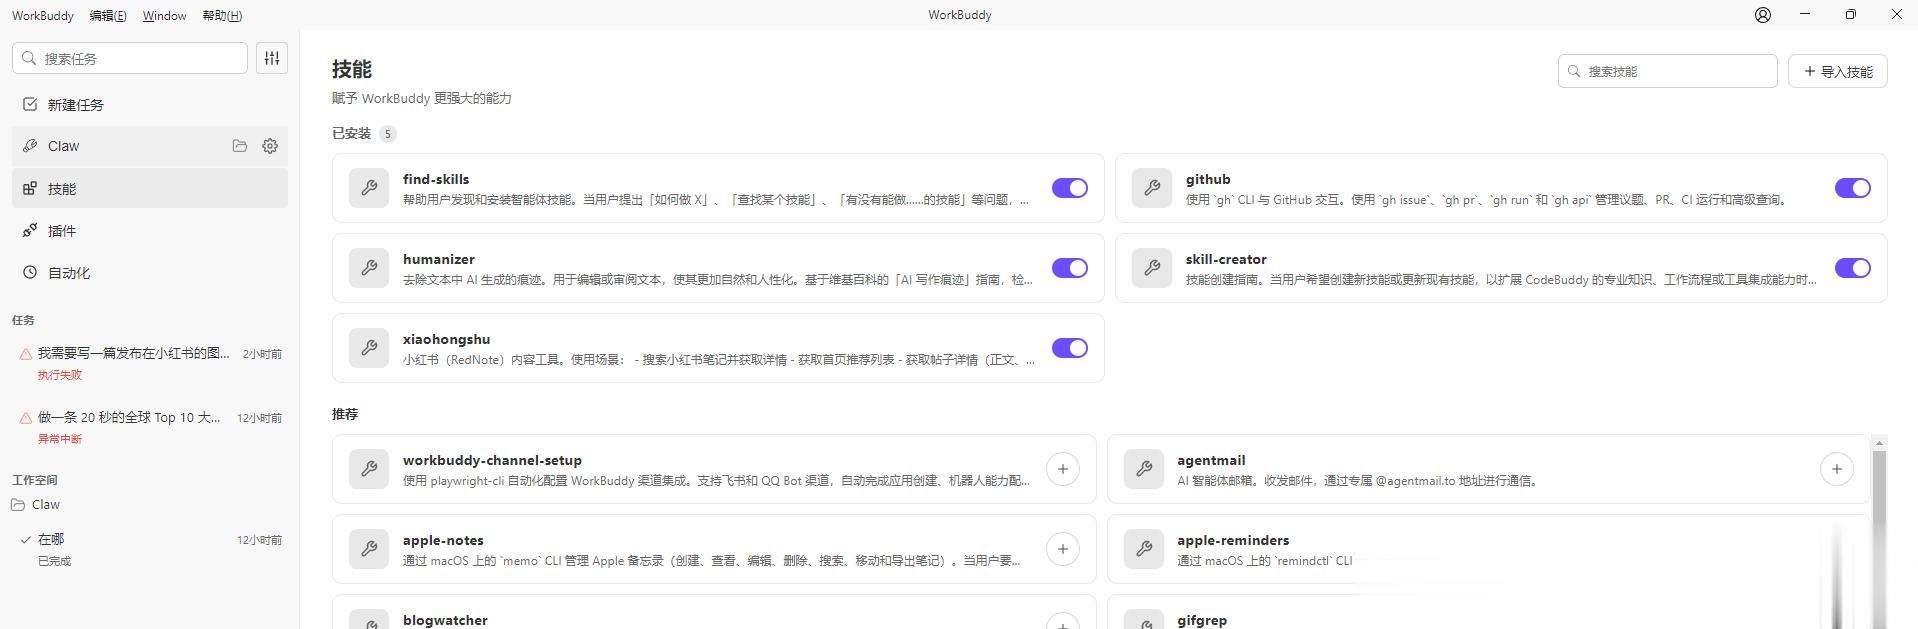Click the installed count badge 5
The height and width of the screenshot is (629, 1918).
tap(387, 134)
